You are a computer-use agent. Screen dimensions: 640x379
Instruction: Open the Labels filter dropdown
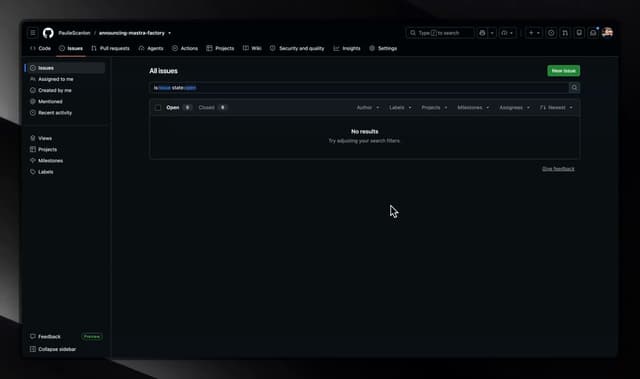click(x=400, y=108)
